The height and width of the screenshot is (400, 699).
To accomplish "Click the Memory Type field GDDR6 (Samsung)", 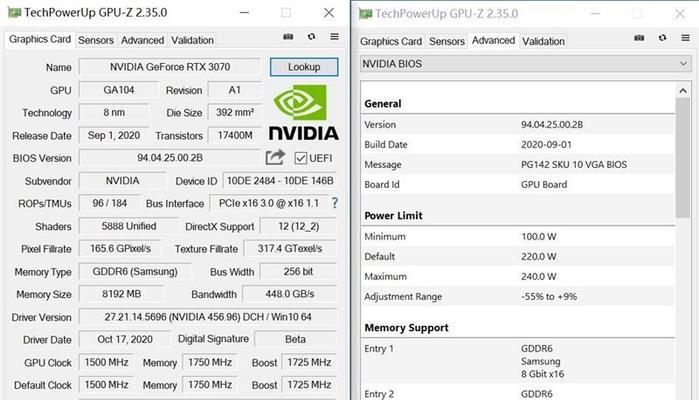I will tap(135, 271).
